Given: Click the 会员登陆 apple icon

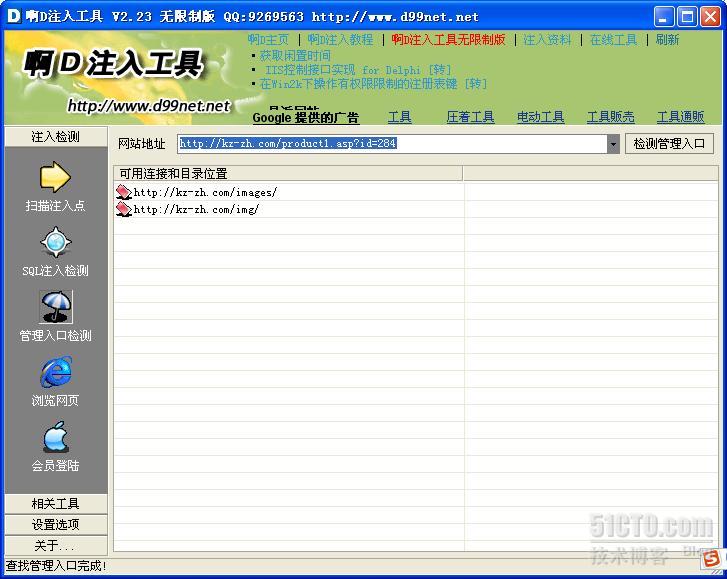Looking at the screenshot, I should tap(56, 437).
